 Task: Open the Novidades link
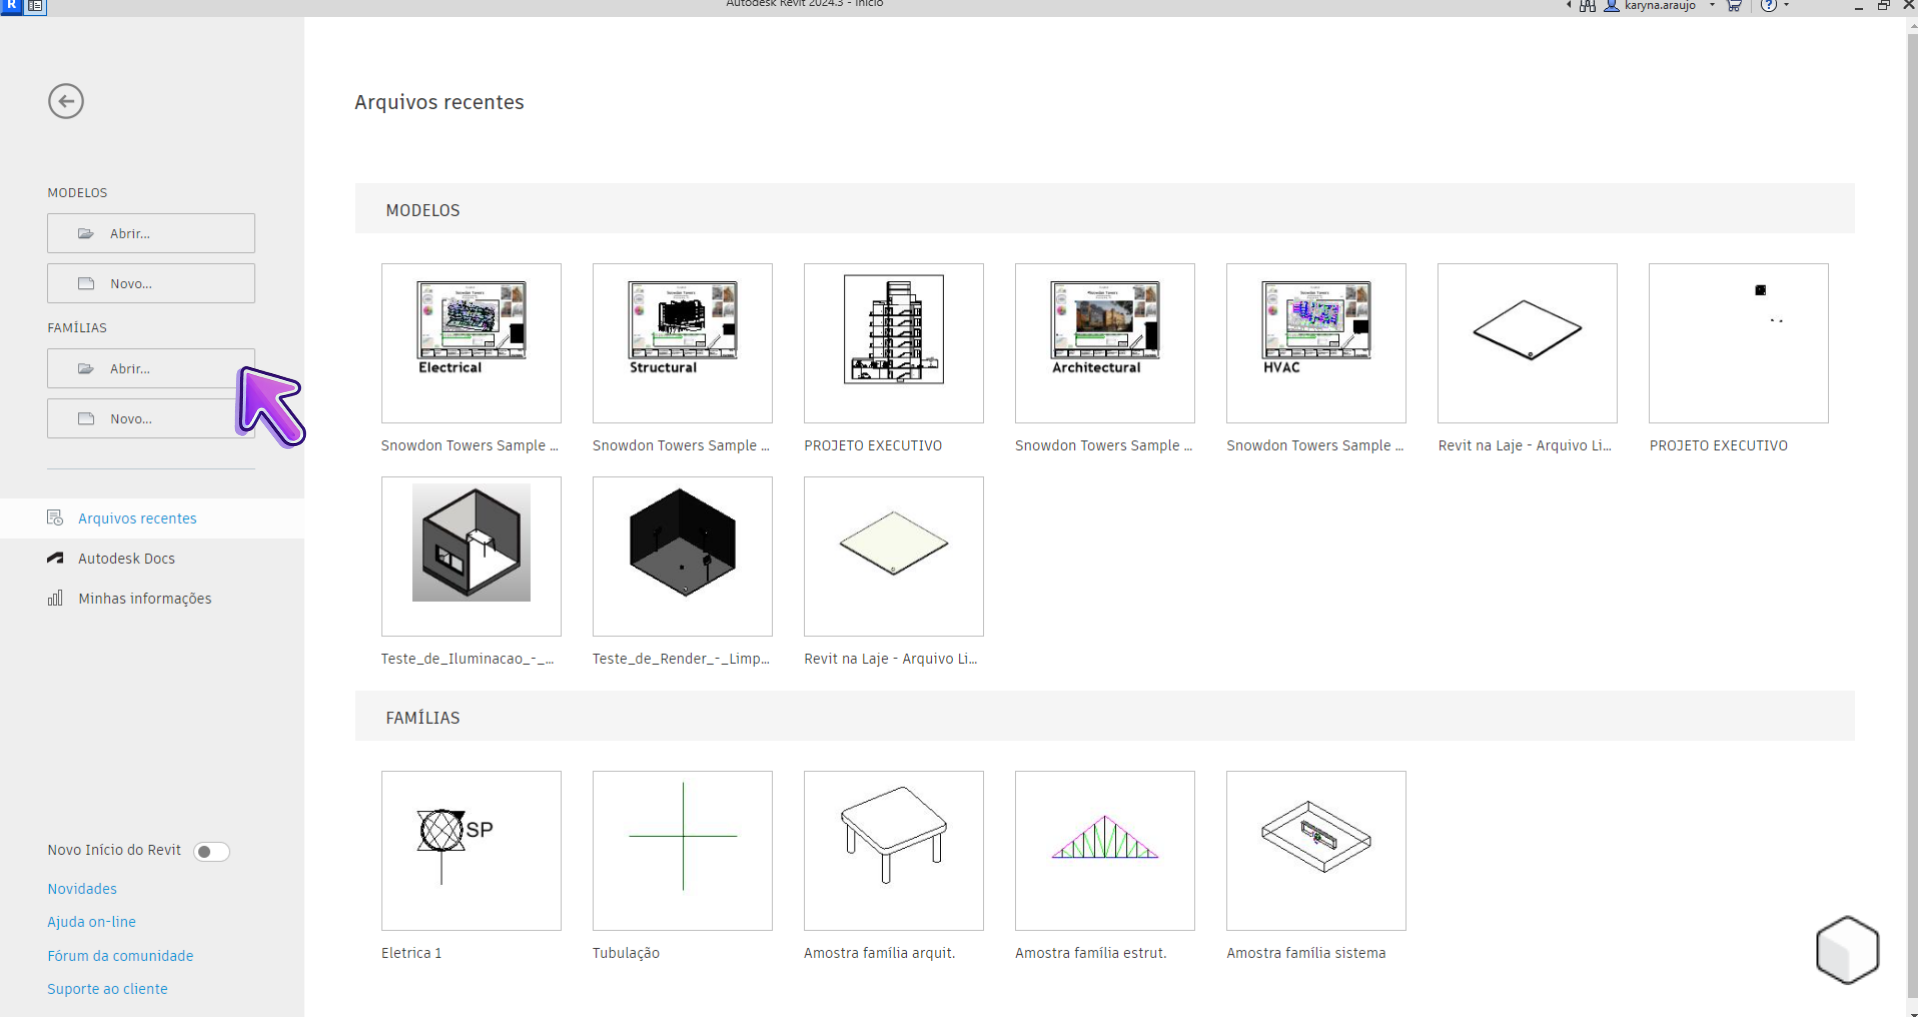tap(82, 889)
